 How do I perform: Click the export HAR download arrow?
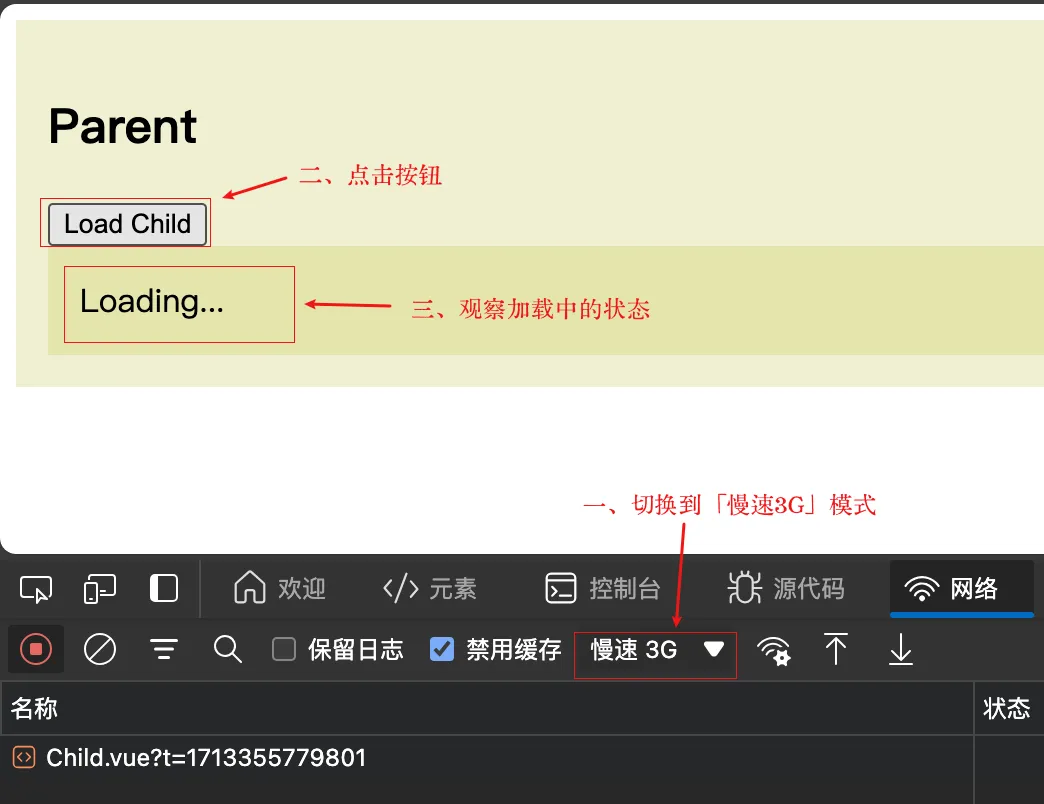[901, 649]
